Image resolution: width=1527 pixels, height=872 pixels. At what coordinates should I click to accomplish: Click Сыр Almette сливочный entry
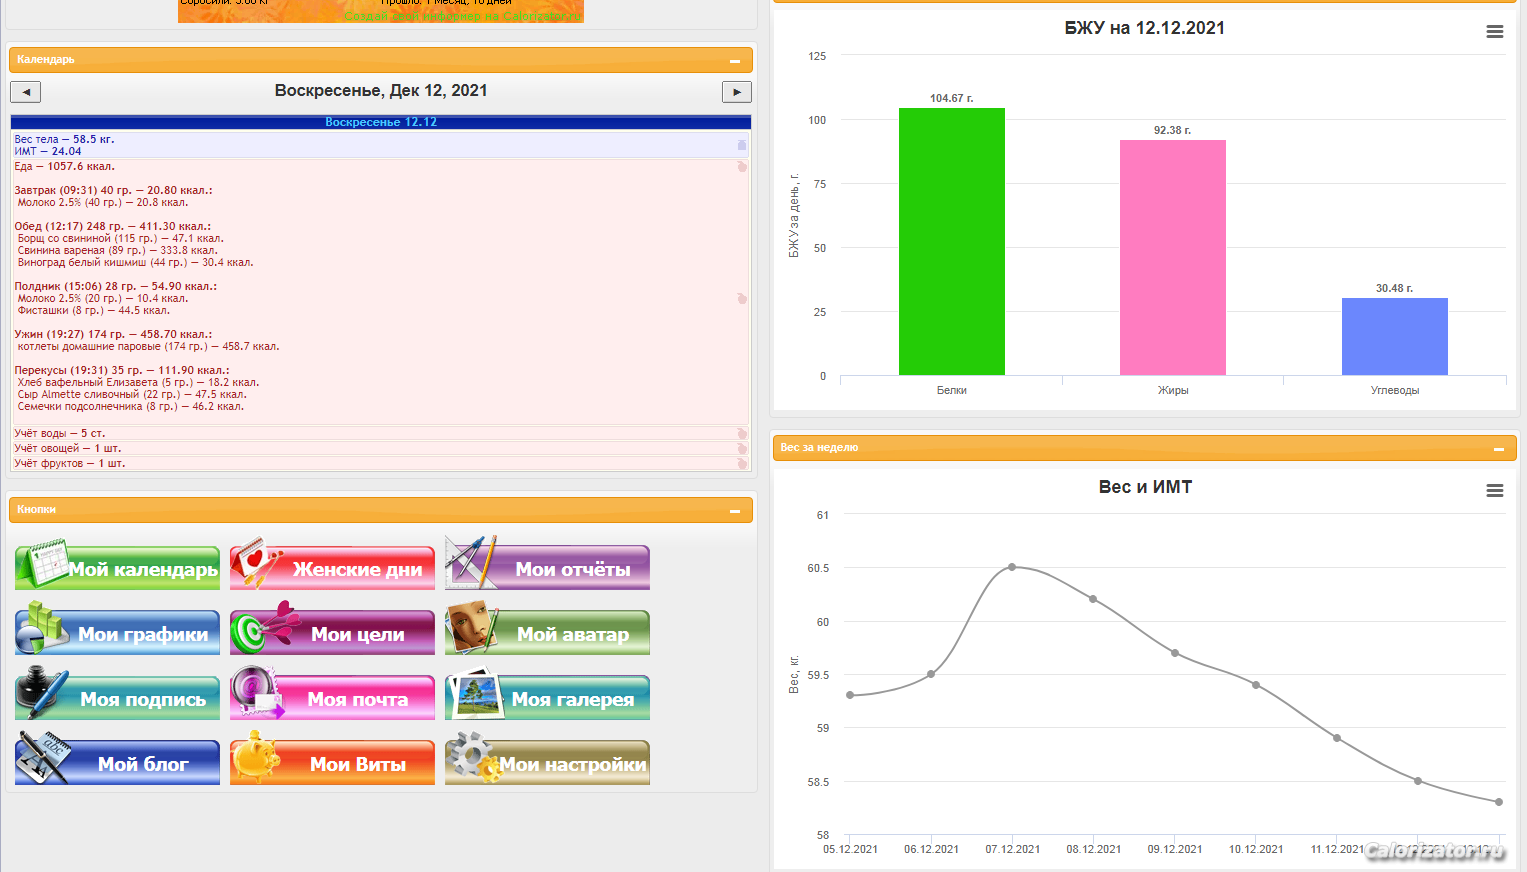click(132, 394)
